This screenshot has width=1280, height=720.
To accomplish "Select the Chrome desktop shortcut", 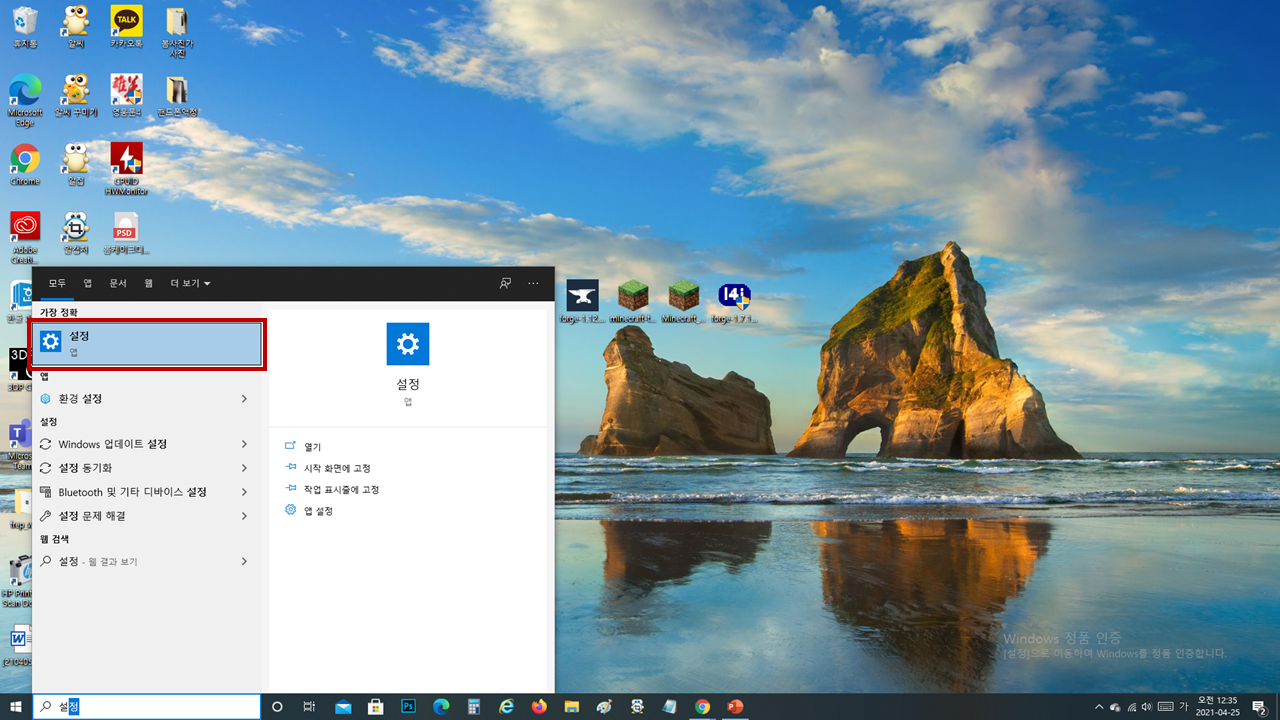I will tap(25, 165).
